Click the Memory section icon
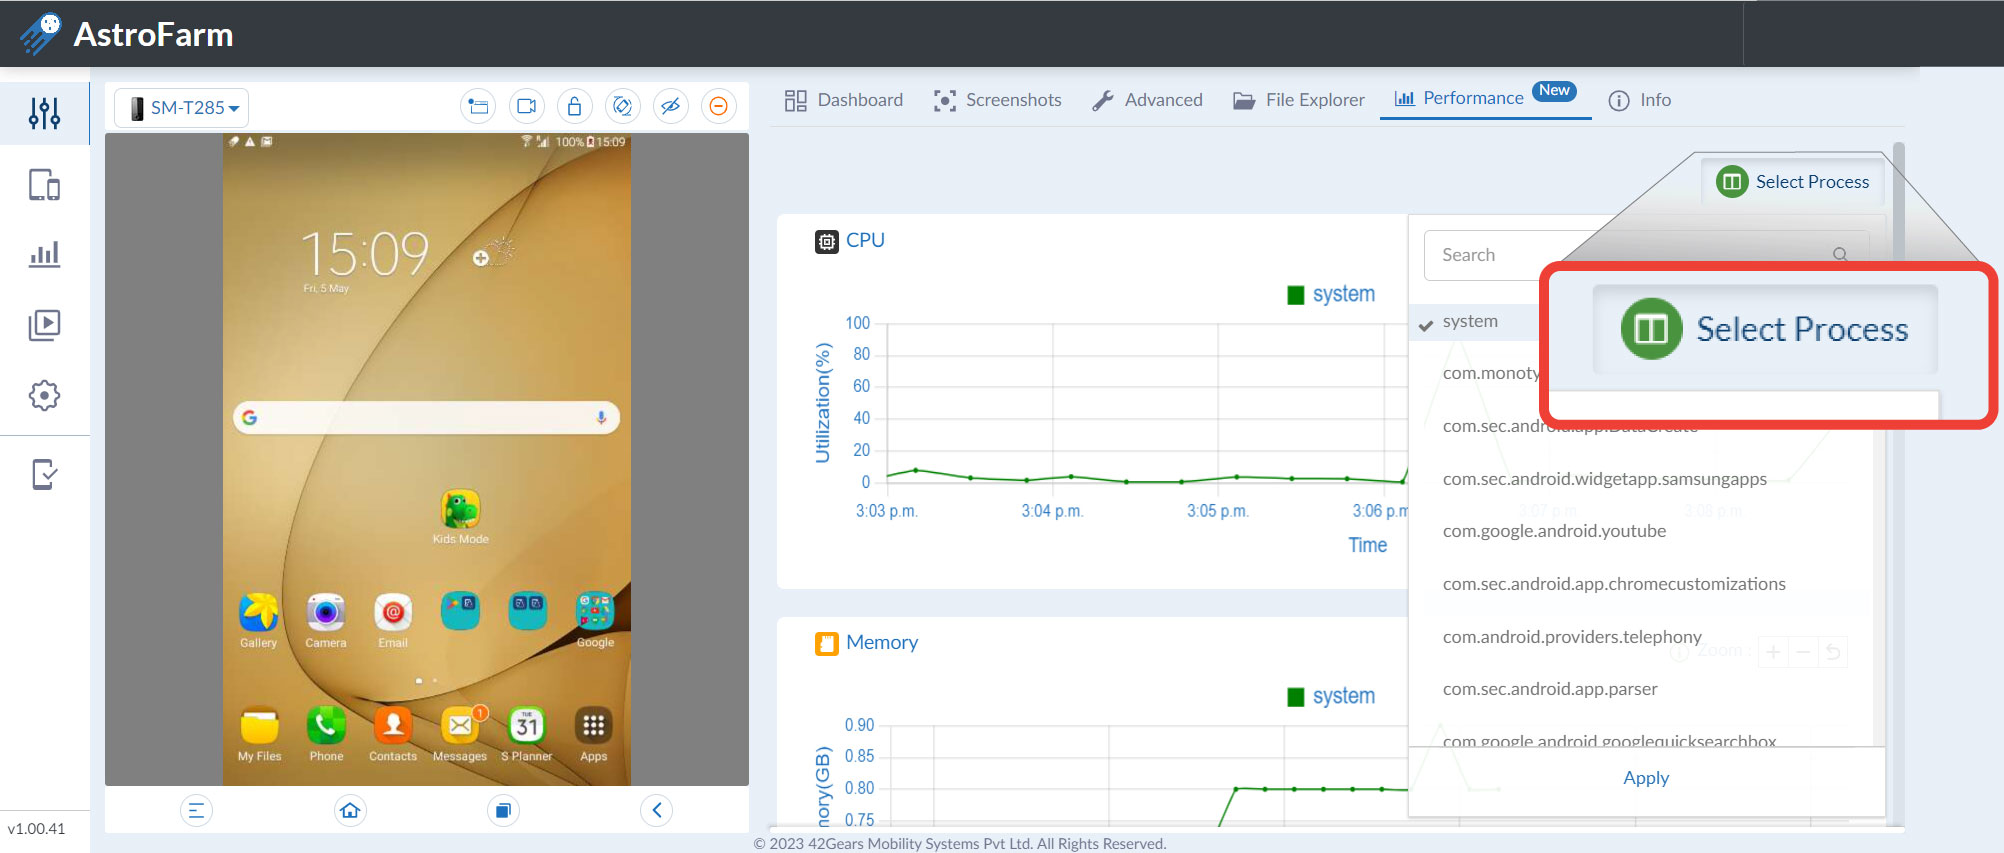Viewport: 2004px width, 853px height. click(827, 643)
